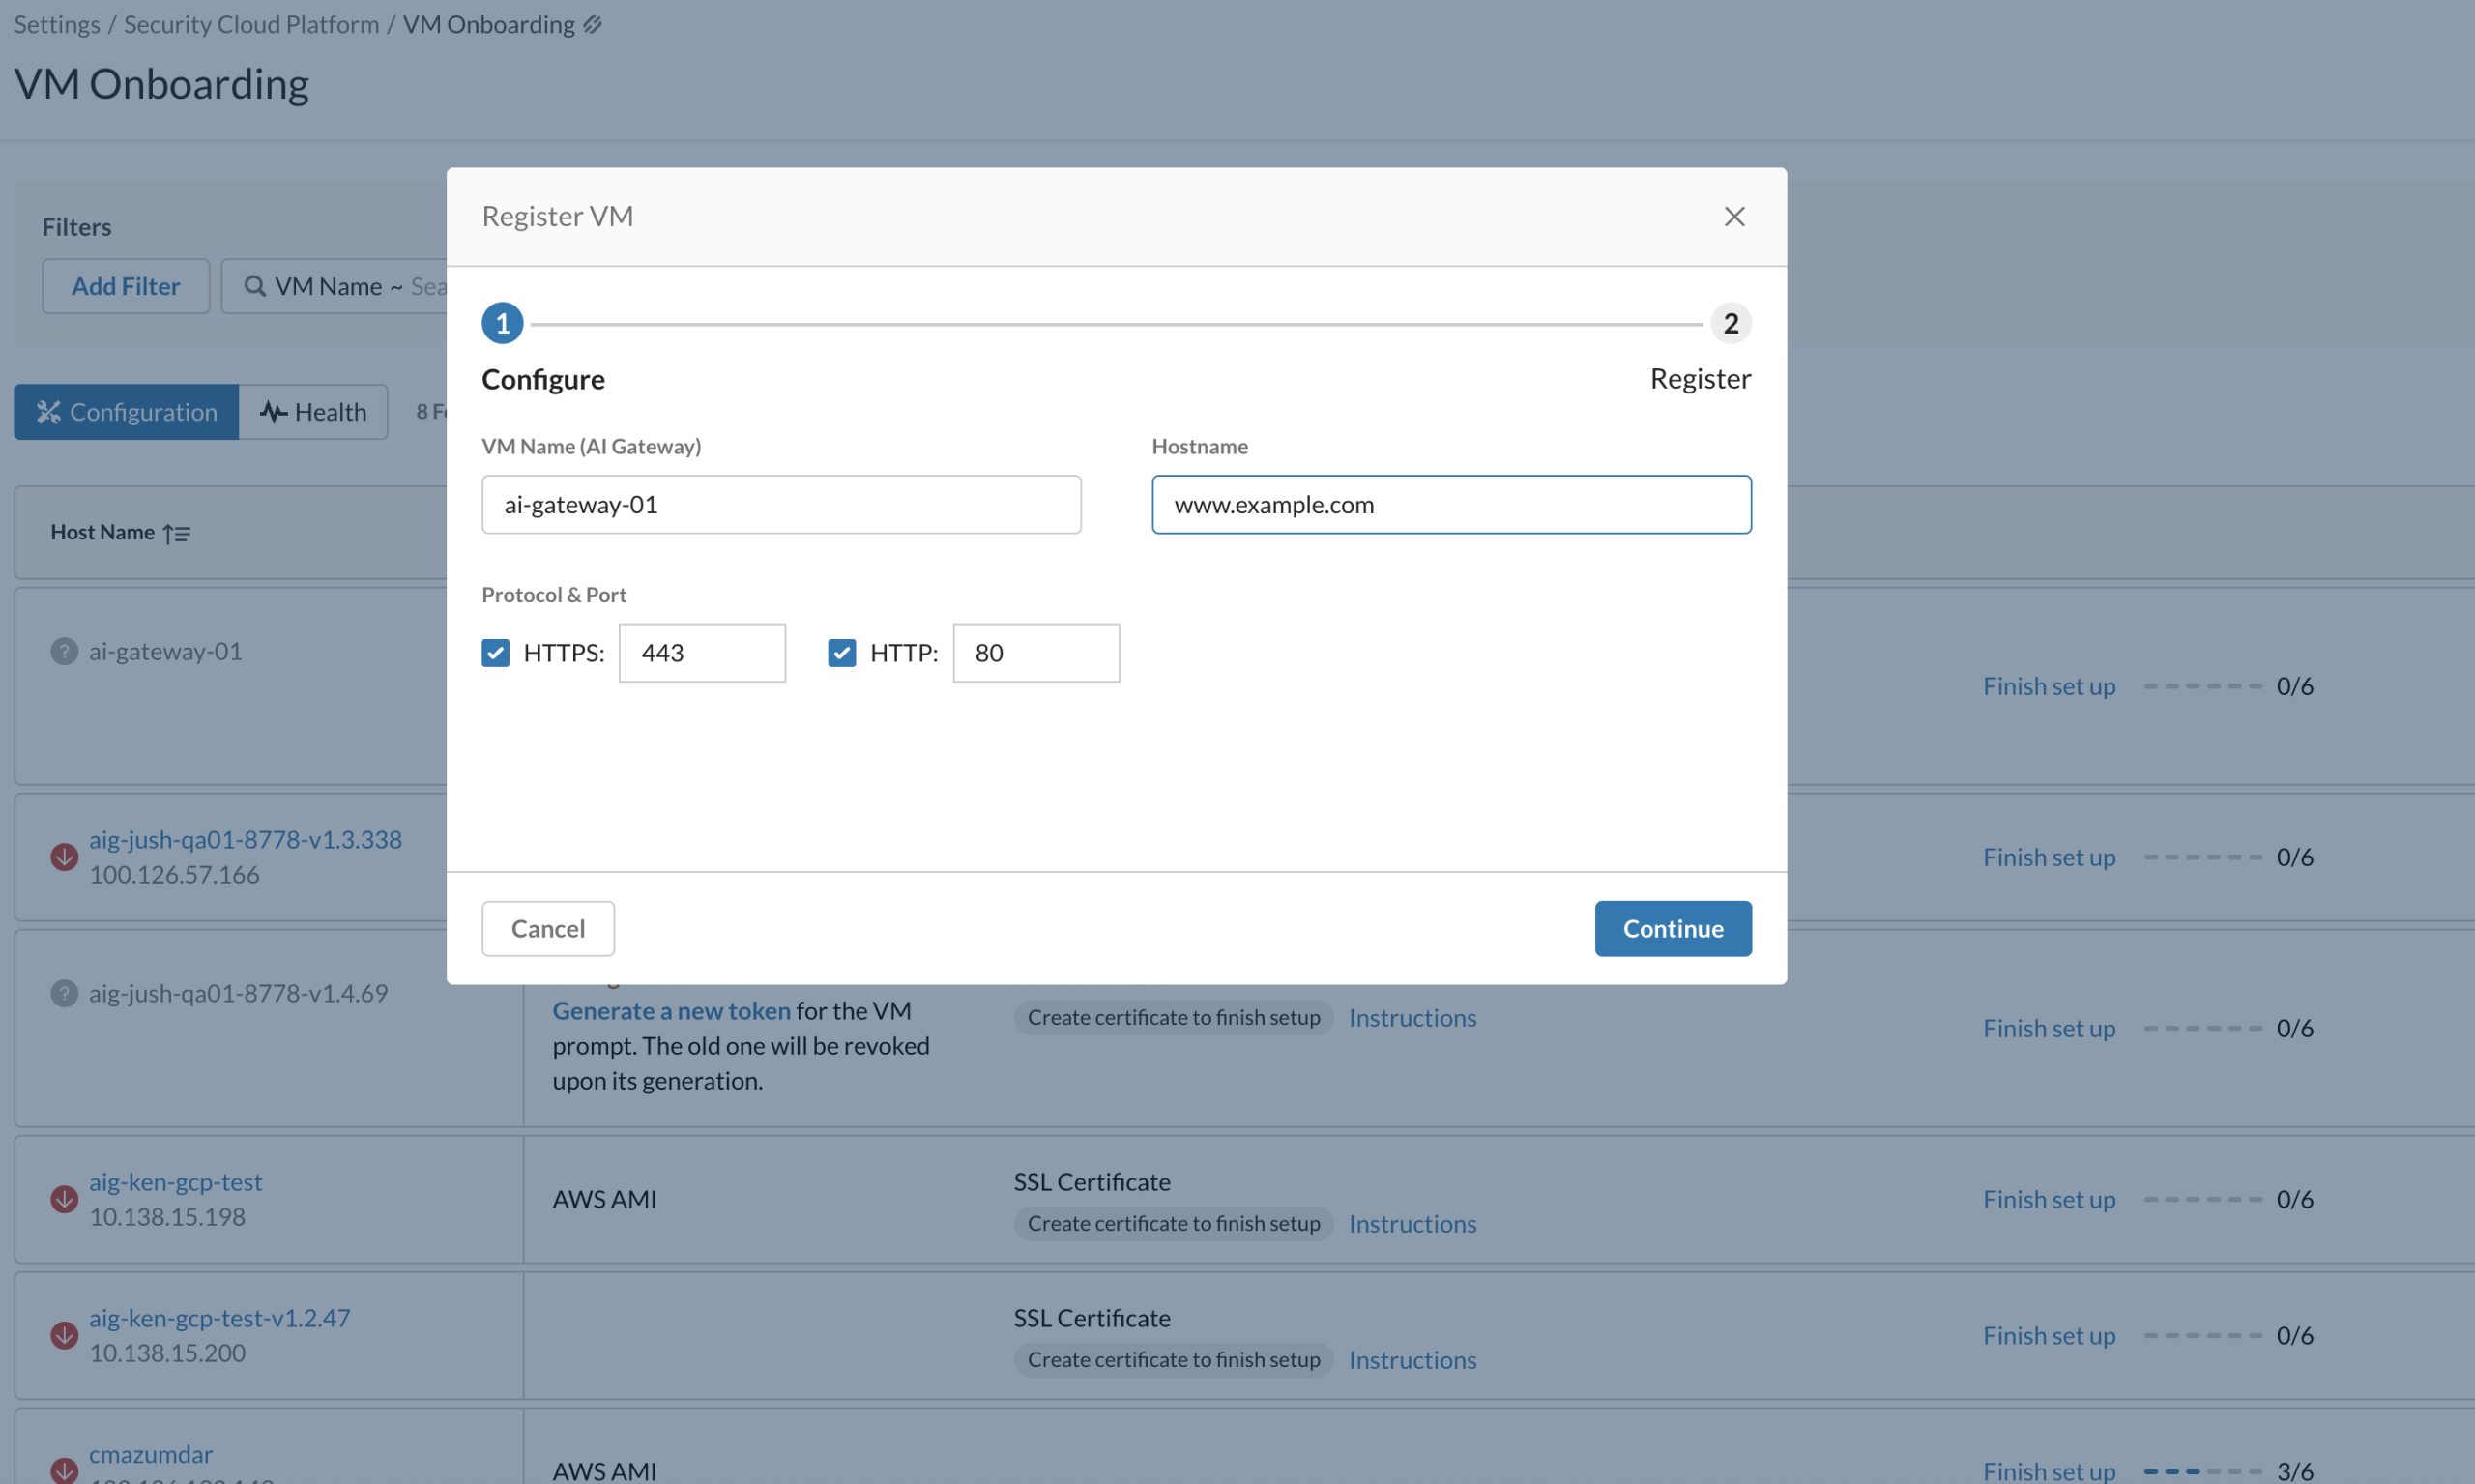Switch to the Health tab
This screenshot has height=1484, width=2475.
[313, 412]
